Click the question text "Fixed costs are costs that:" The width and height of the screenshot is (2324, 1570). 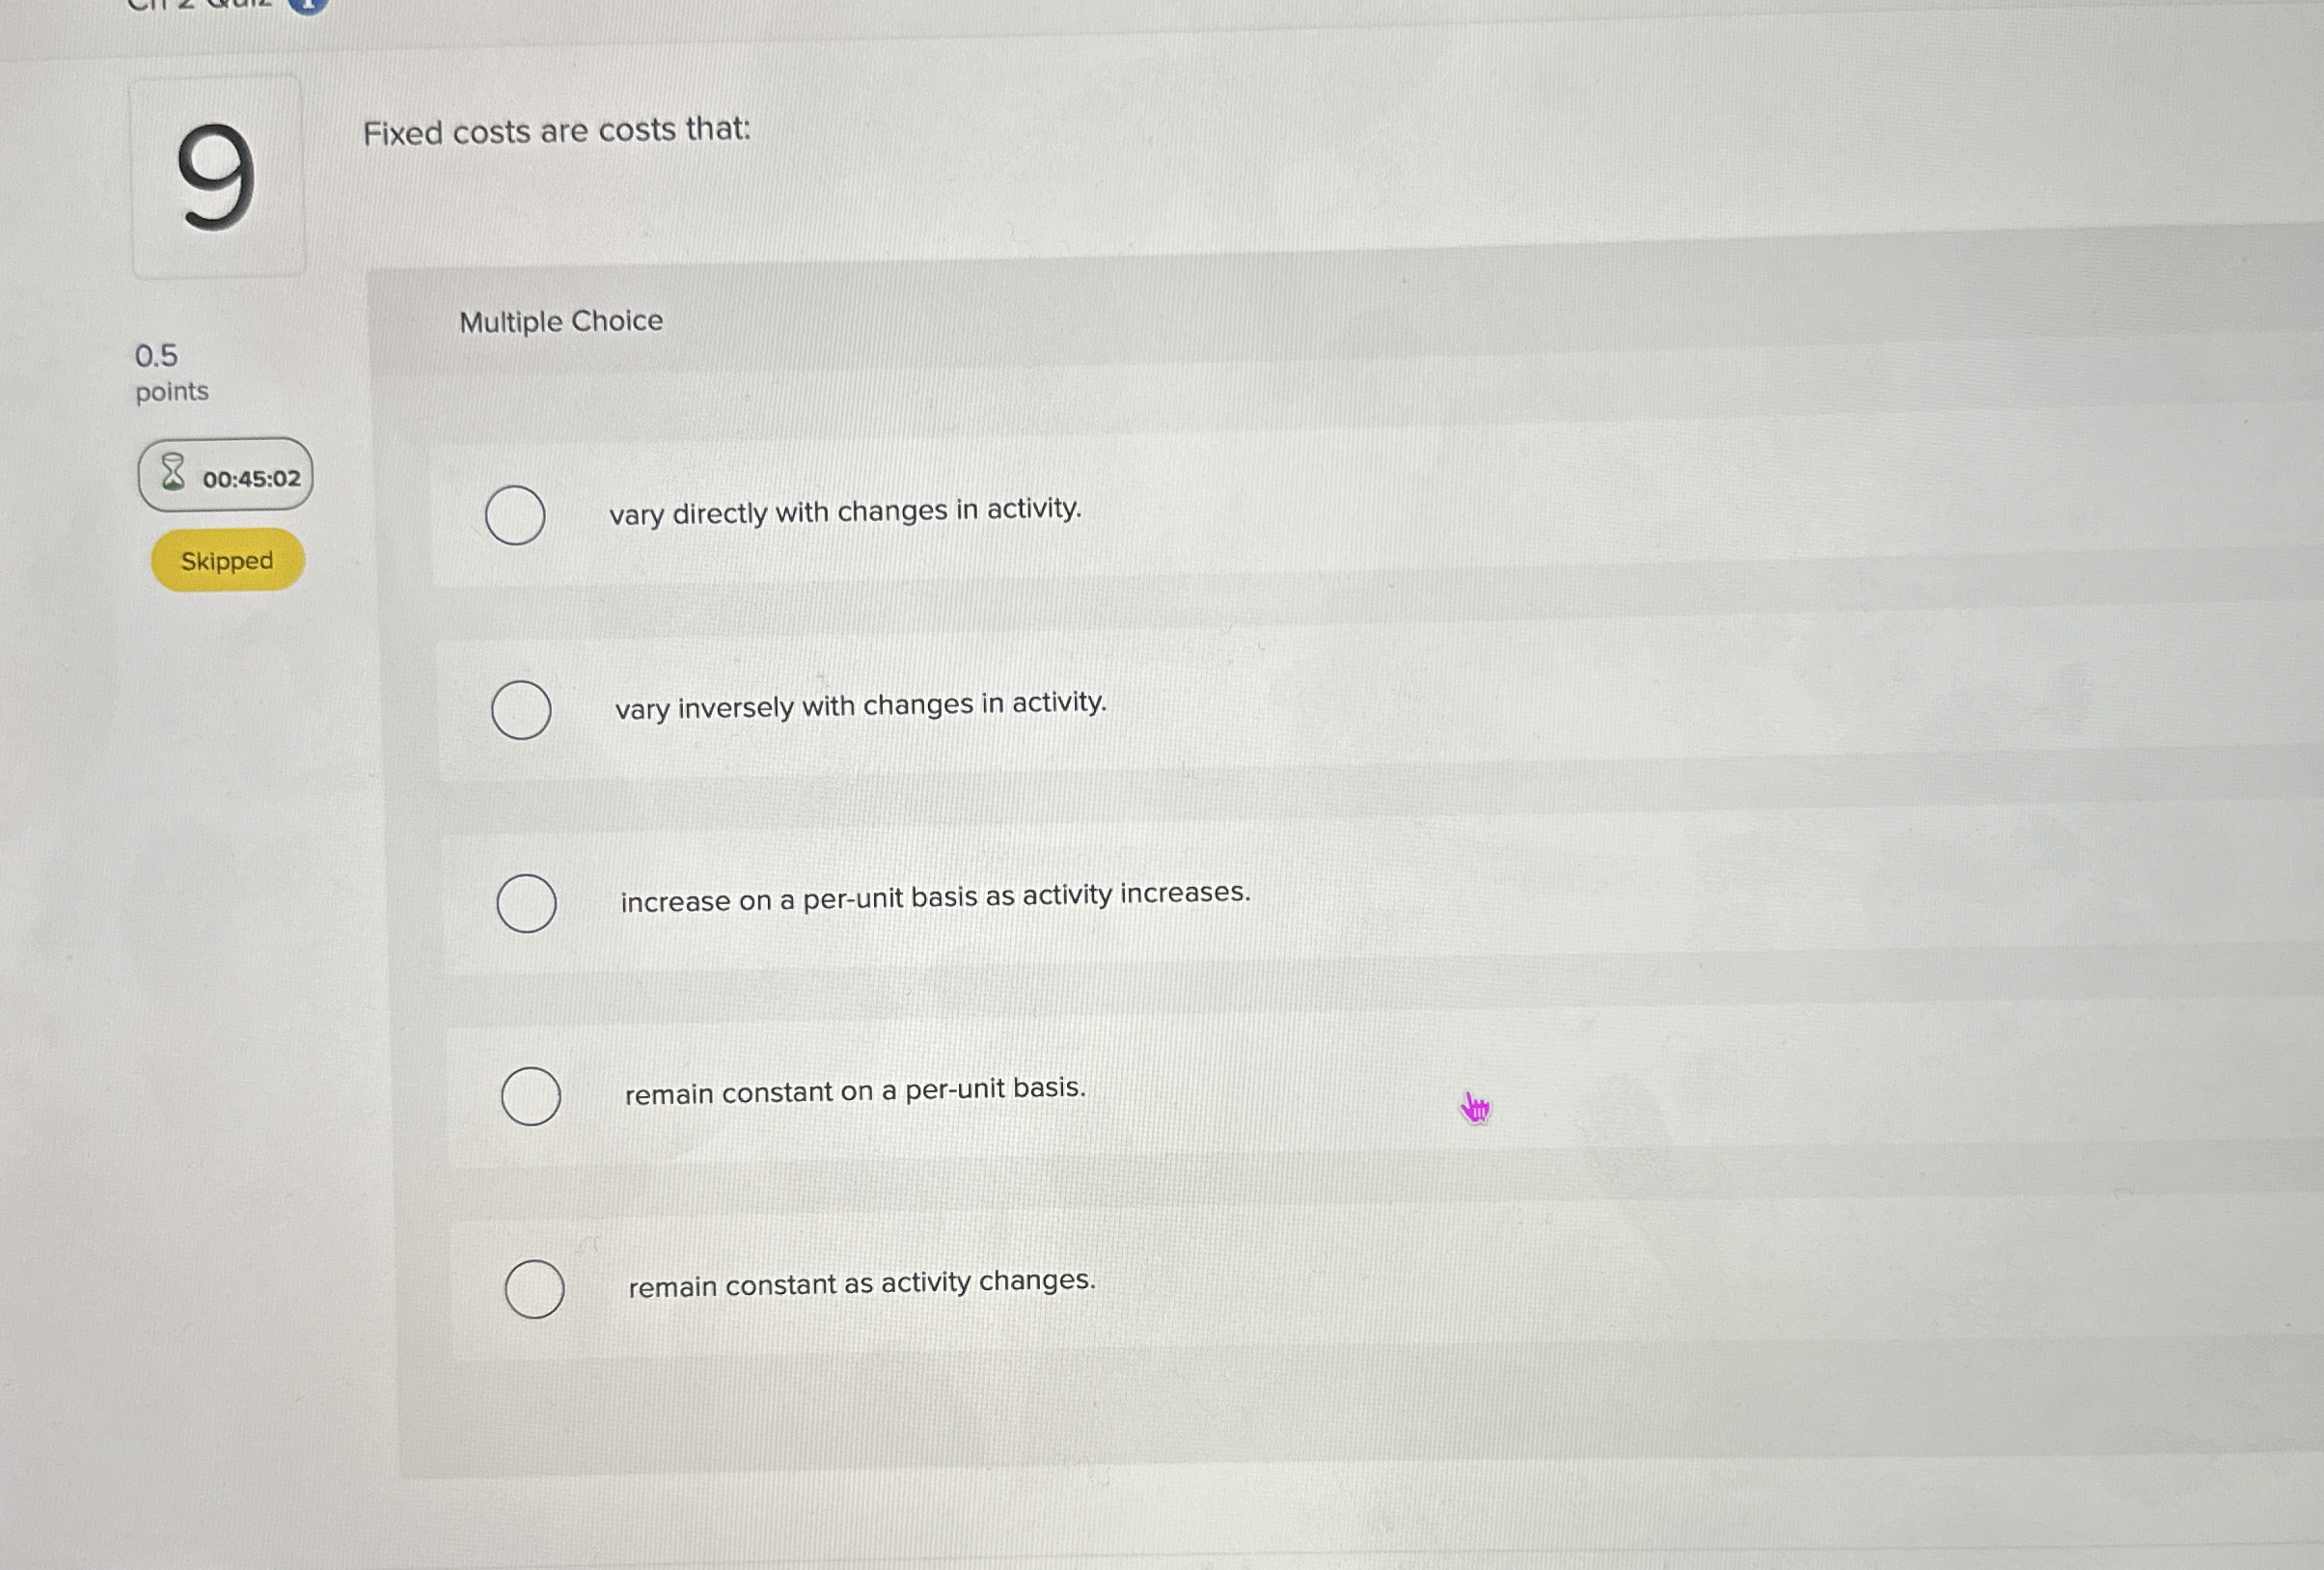click(558, 132)
